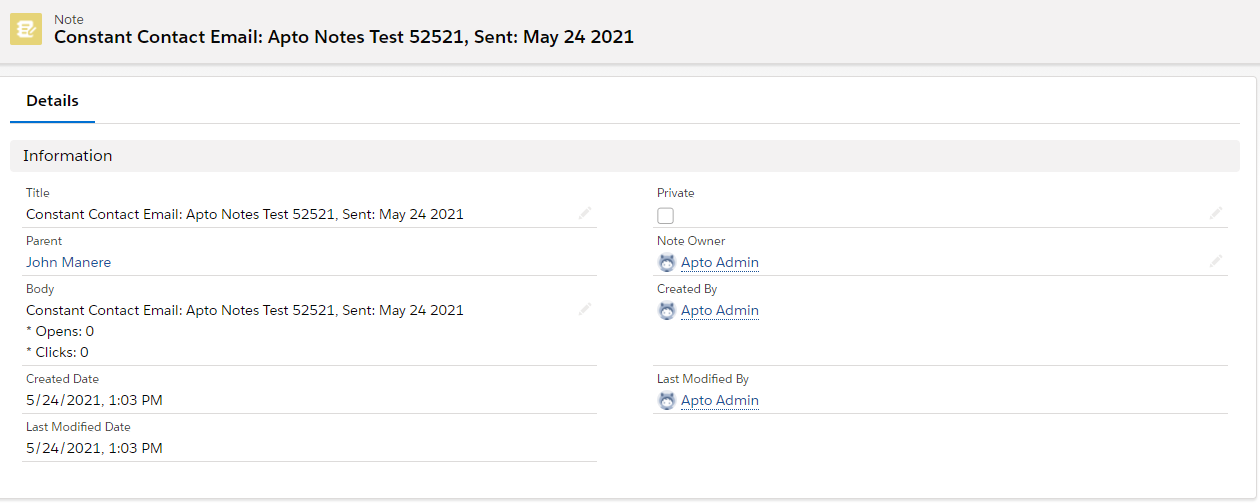Click the note heading title in the header
The image size is (1260, 504).
(344, 37)
